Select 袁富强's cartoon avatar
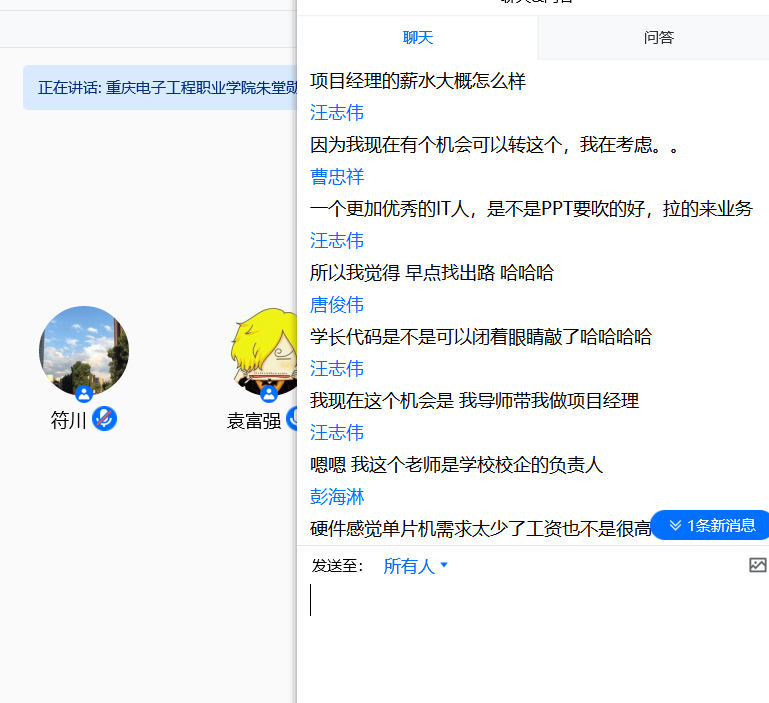This screenshot has width=769, height=703. [265, 350]
